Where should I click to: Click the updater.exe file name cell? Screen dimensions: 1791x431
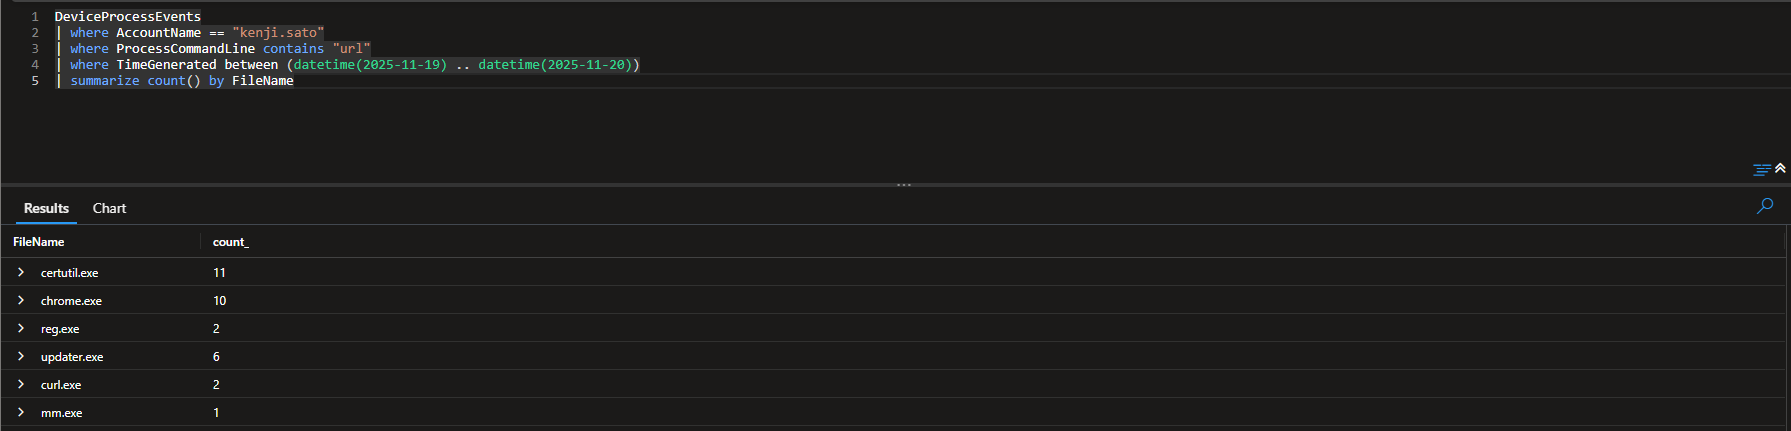72,357
